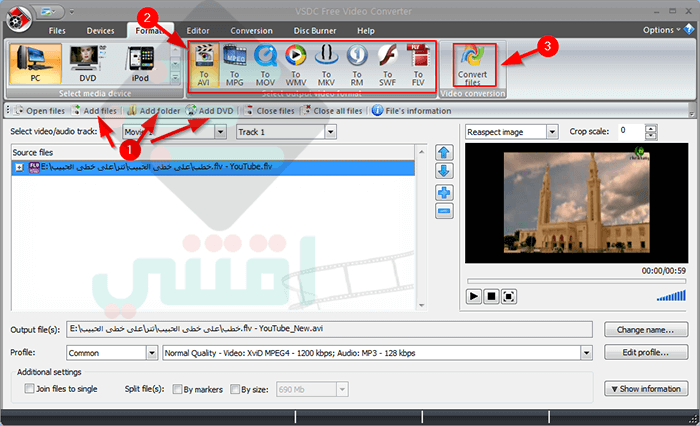Choose the To FLV output format
Image resolution: width=700 pixels, height=426 pixels.
tap(418, 65)
